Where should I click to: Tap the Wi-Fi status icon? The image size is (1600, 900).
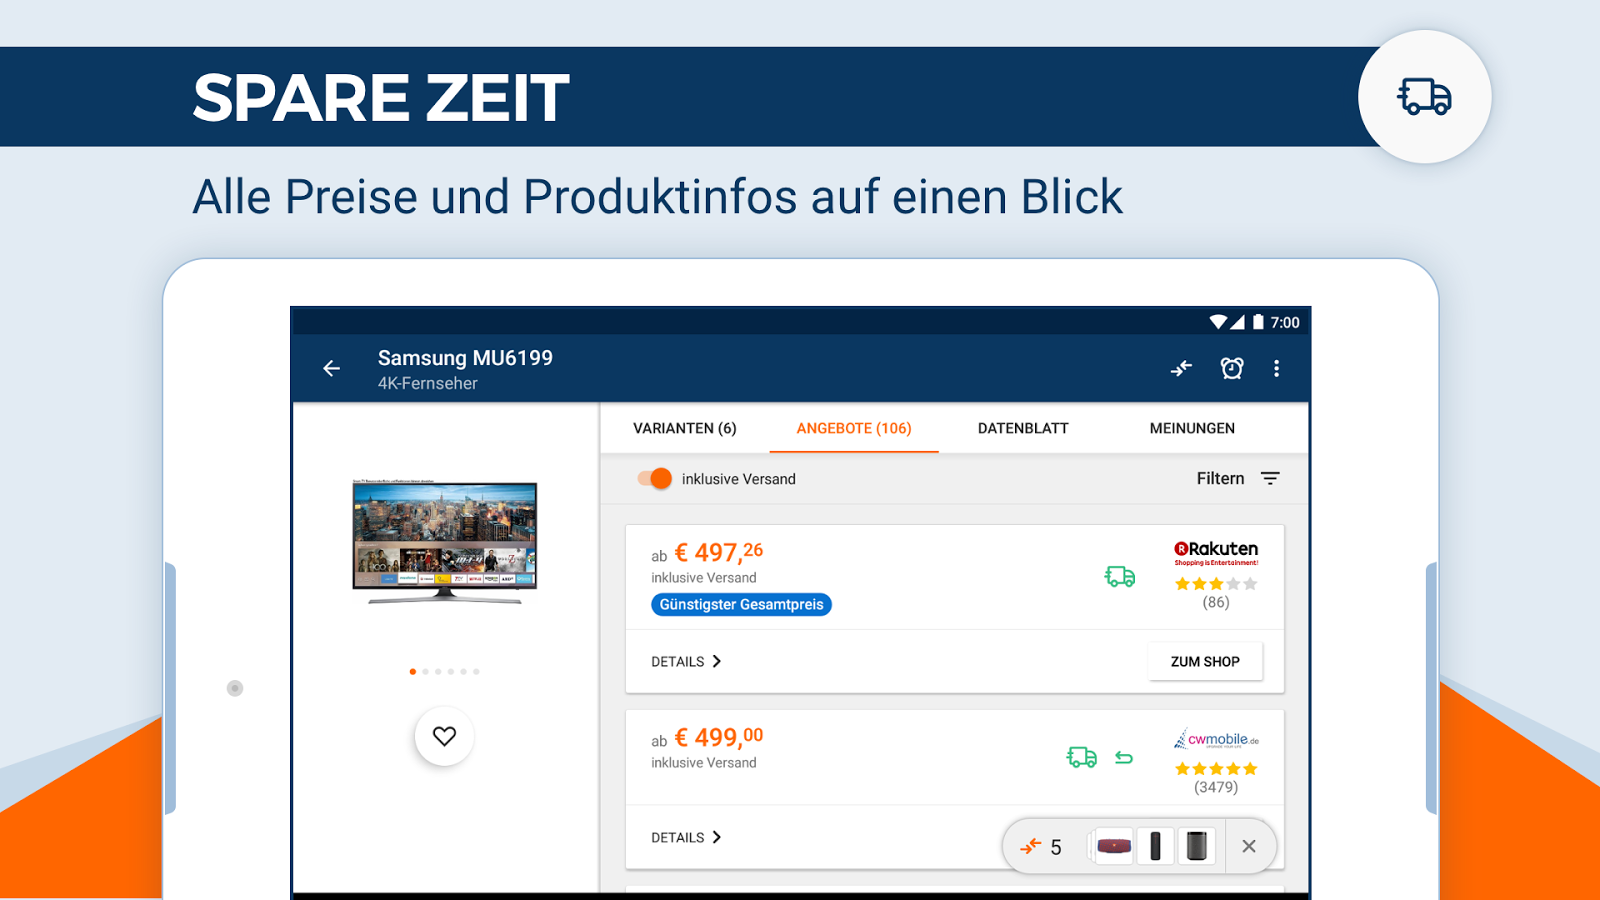pos(1218,322)
